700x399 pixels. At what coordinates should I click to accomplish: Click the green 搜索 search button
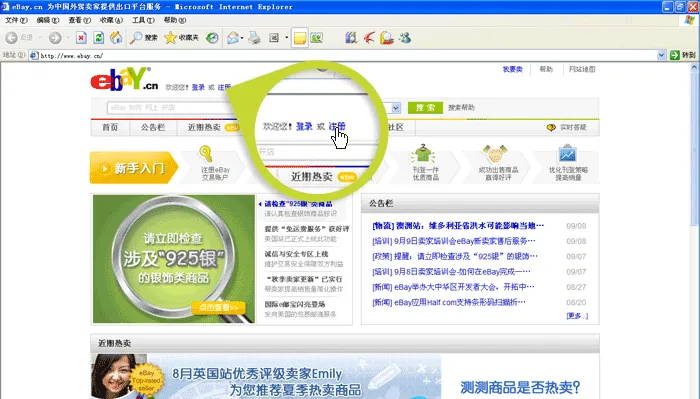coord(425,108)
